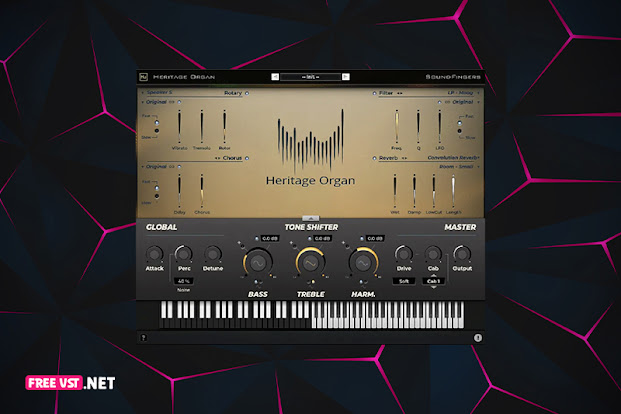Select Rotary Fast speed radio button

click(157, 122)
